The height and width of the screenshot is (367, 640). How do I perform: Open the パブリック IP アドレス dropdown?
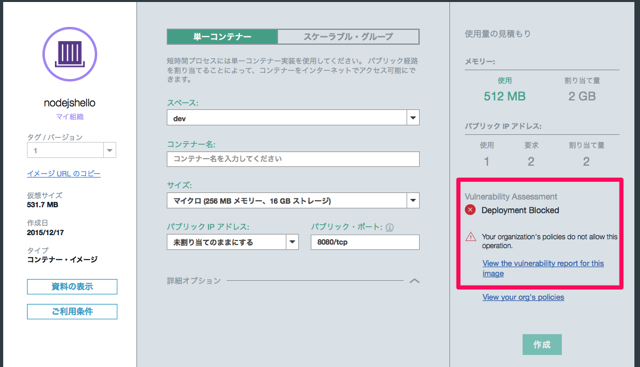(x=233, y=242)
